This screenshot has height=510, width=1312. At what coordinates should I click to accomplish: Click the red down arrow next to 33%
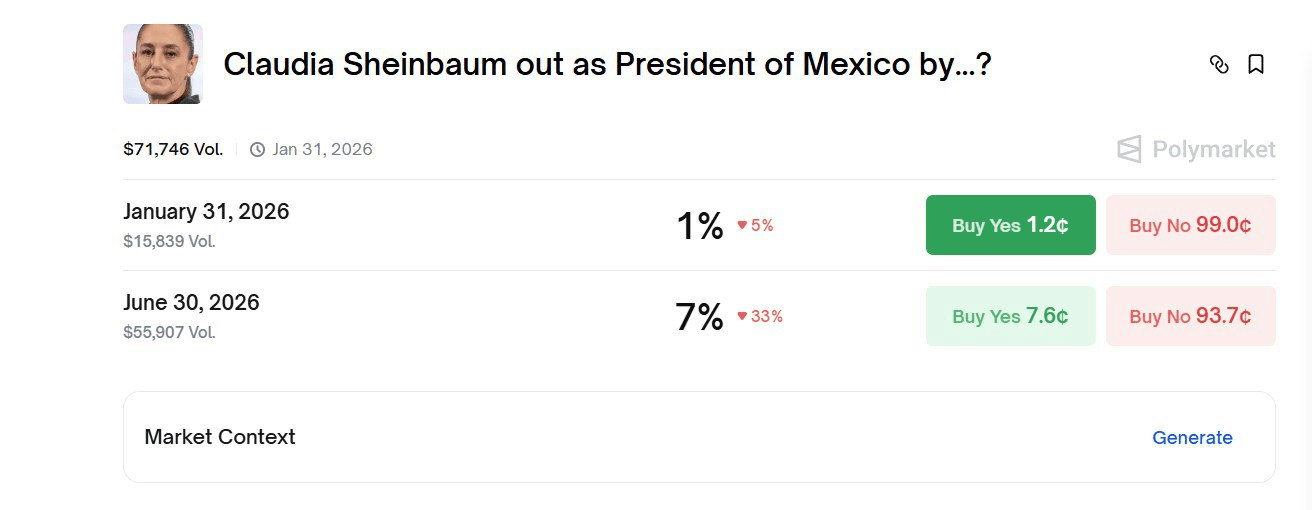point(742,317)
